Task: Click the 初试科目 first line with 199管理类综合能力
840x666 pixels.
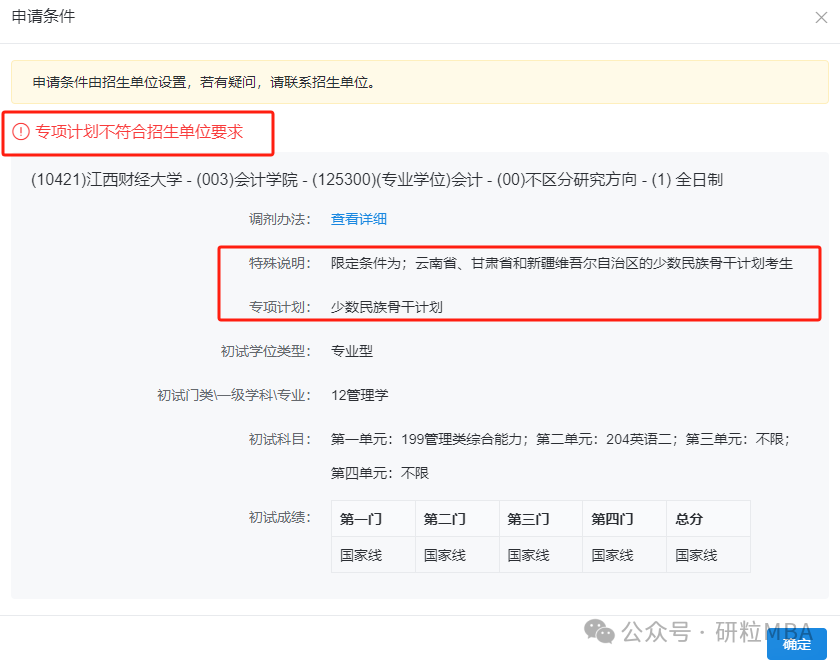Action: coord(560,439)
